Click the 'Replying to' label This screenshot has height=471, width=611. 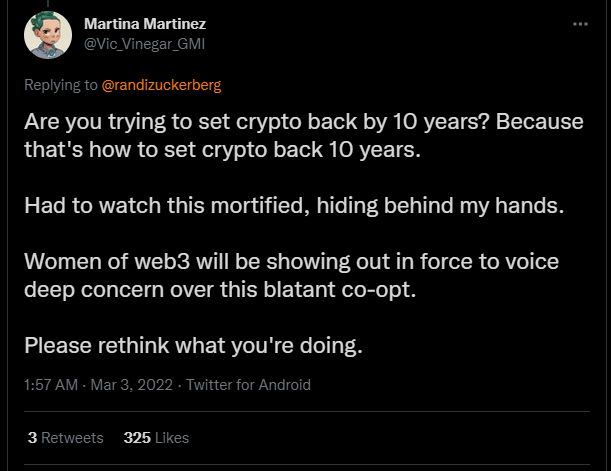tap(61, 85)
